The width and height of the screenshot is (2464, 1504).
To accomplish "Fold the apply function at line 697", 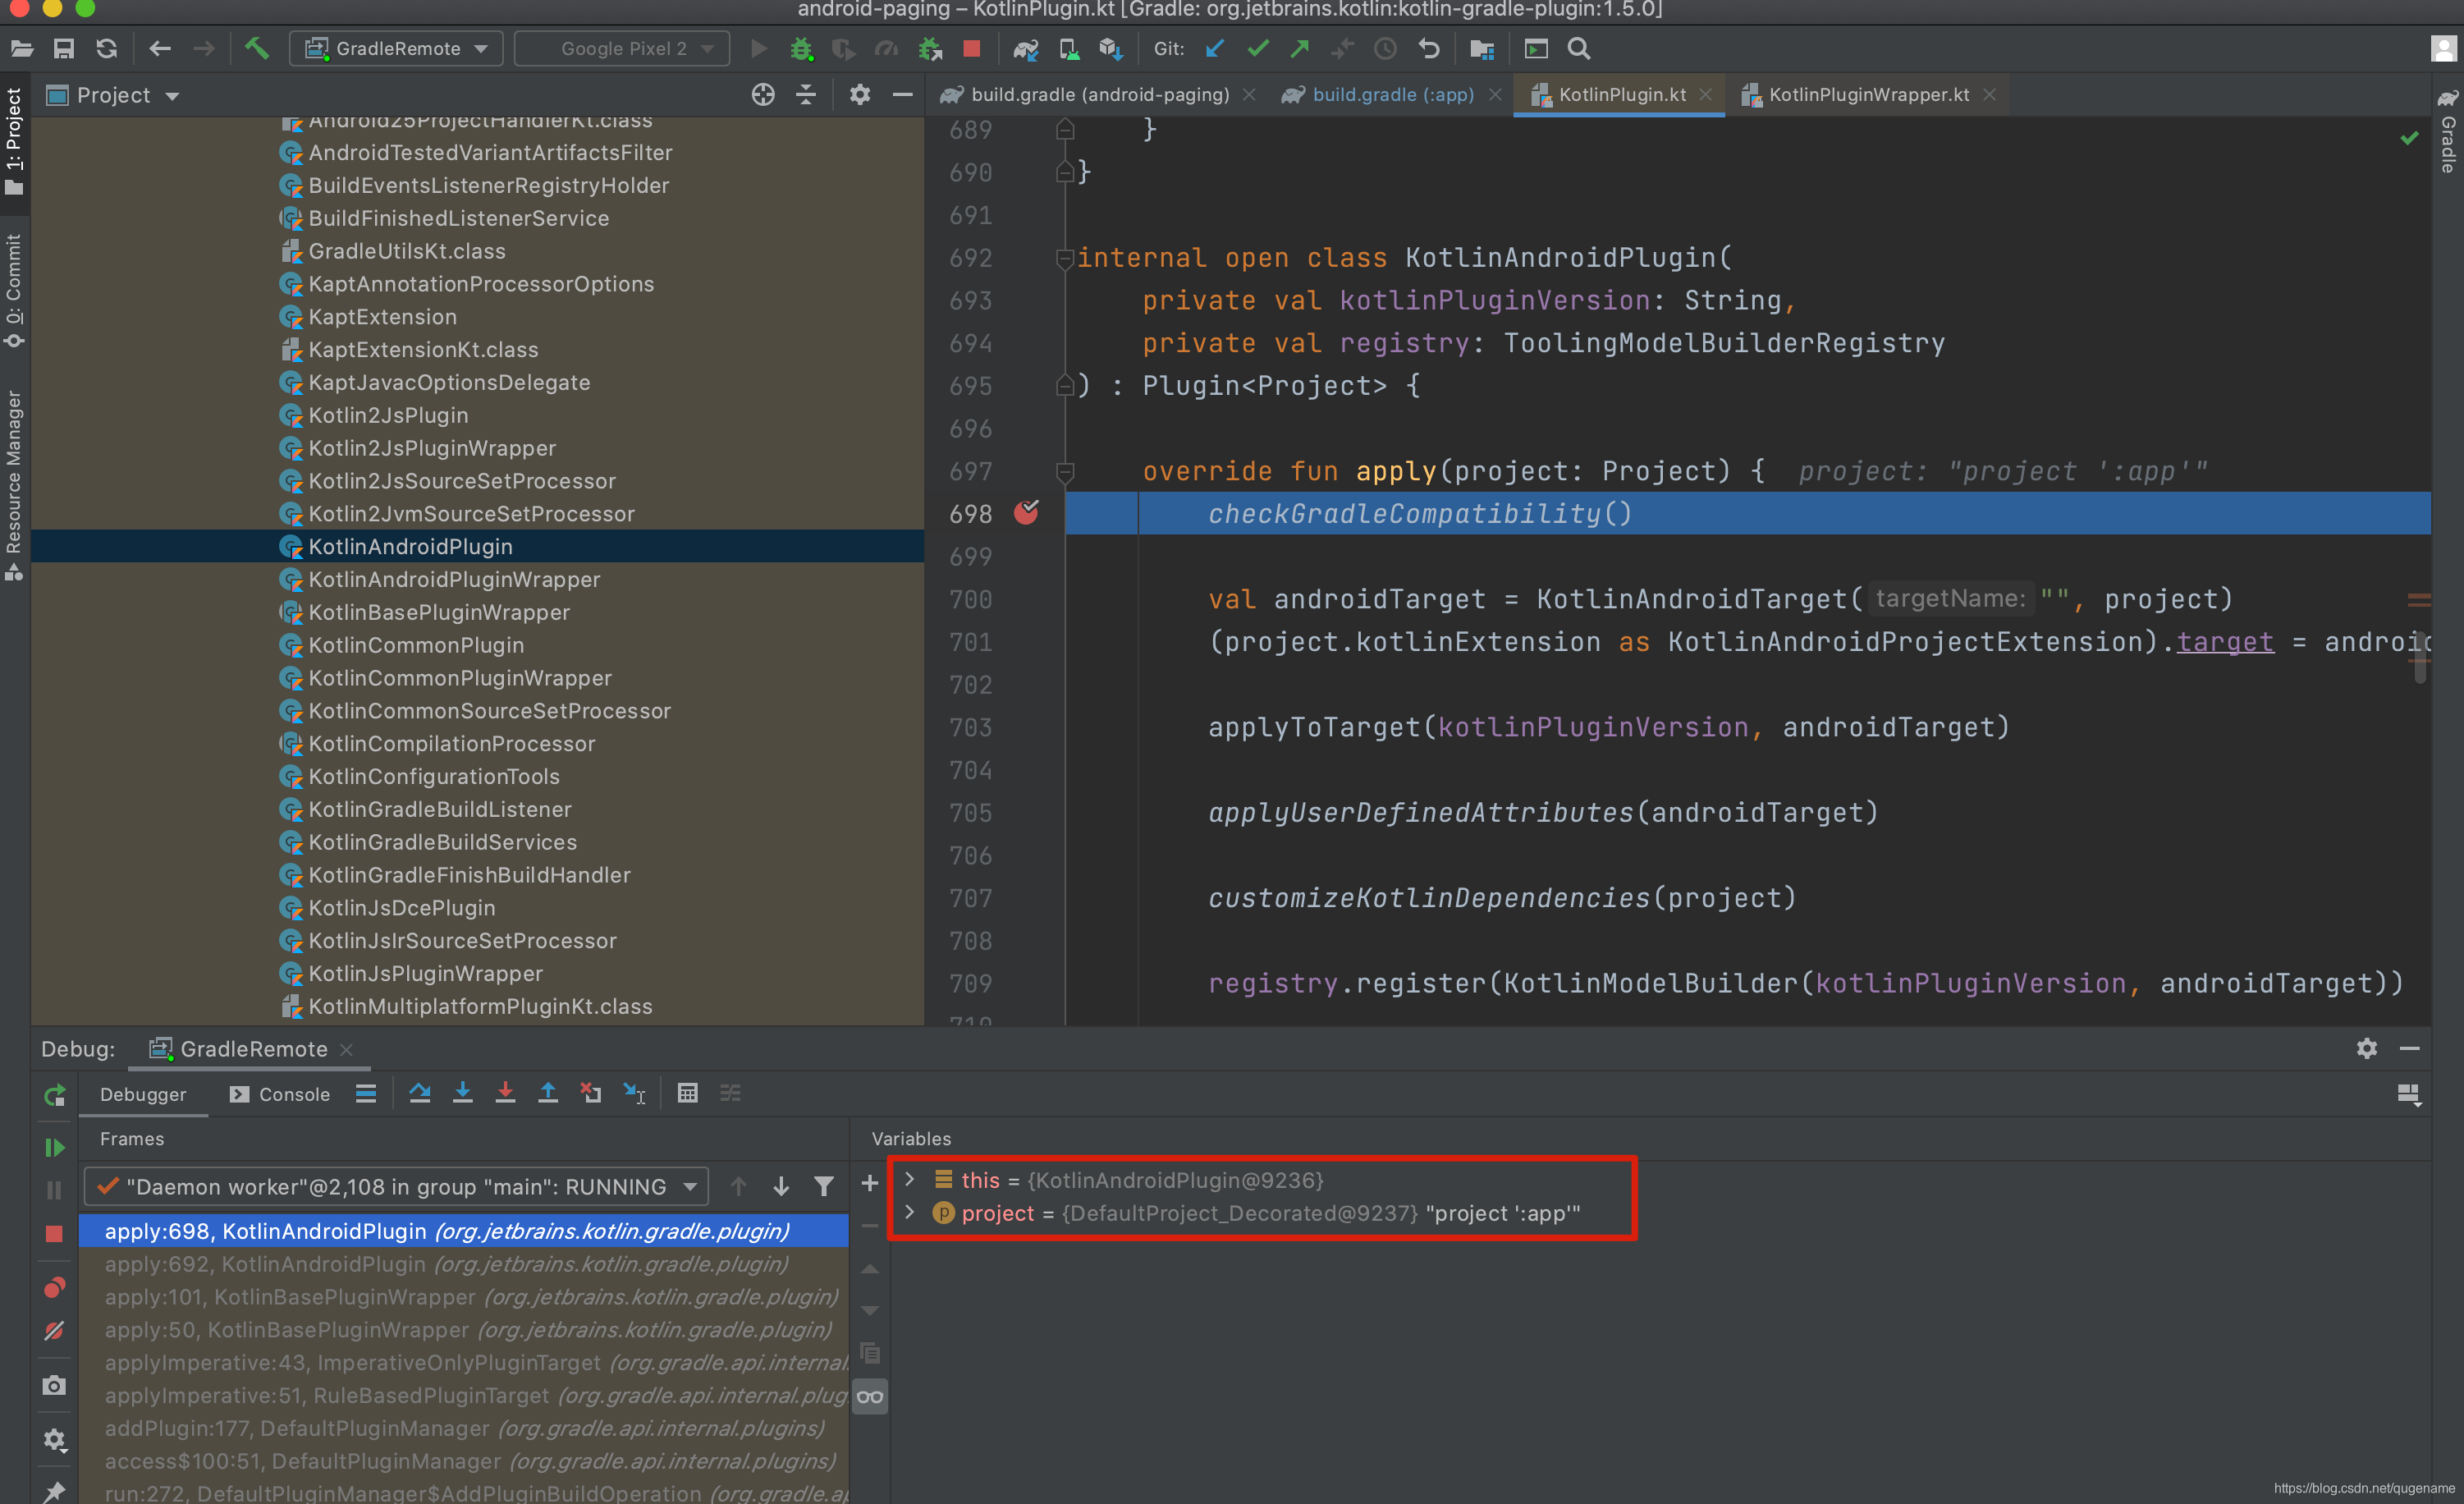I will point(1065,471).
